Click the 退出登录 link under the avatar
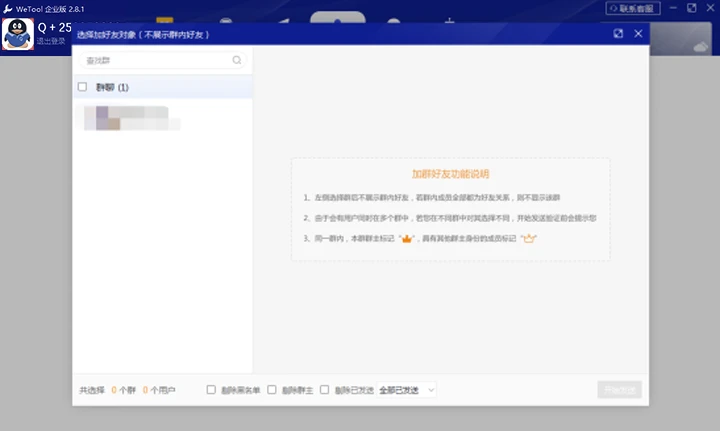This screenshot has width=720, height=433. tap(51, 41)
